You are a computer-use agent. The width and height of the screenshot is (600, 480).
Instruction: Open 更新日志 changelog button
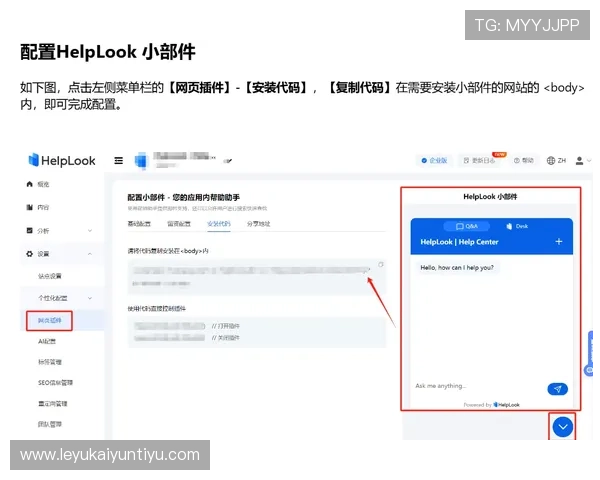(479, 160)
